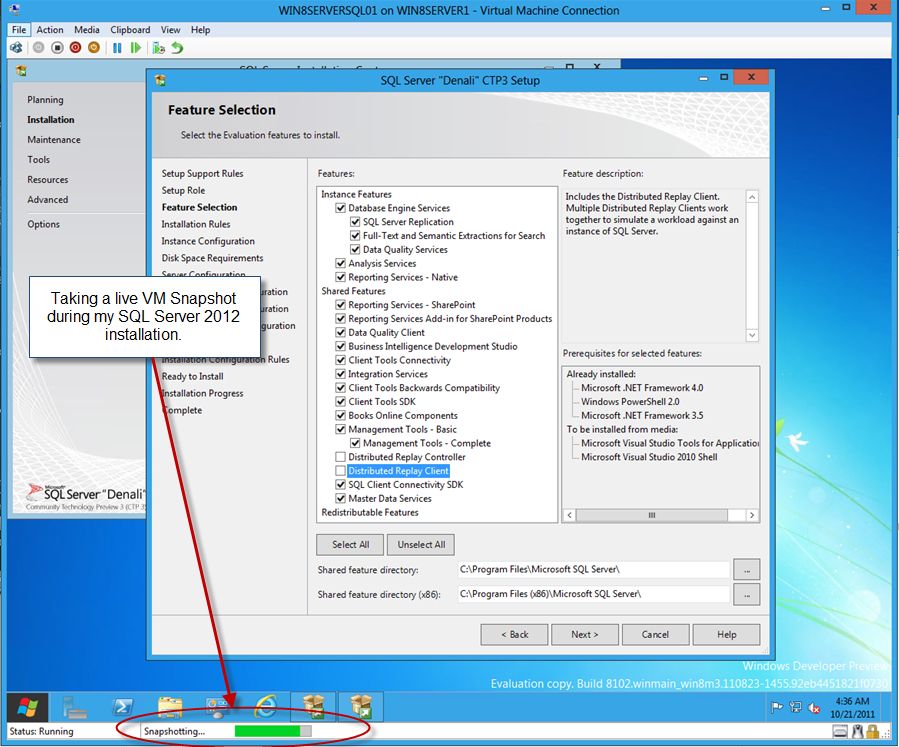This screenshot has height=747, width=899.
Task: Click the red Shut Down icon
Action: pos(75,48)
